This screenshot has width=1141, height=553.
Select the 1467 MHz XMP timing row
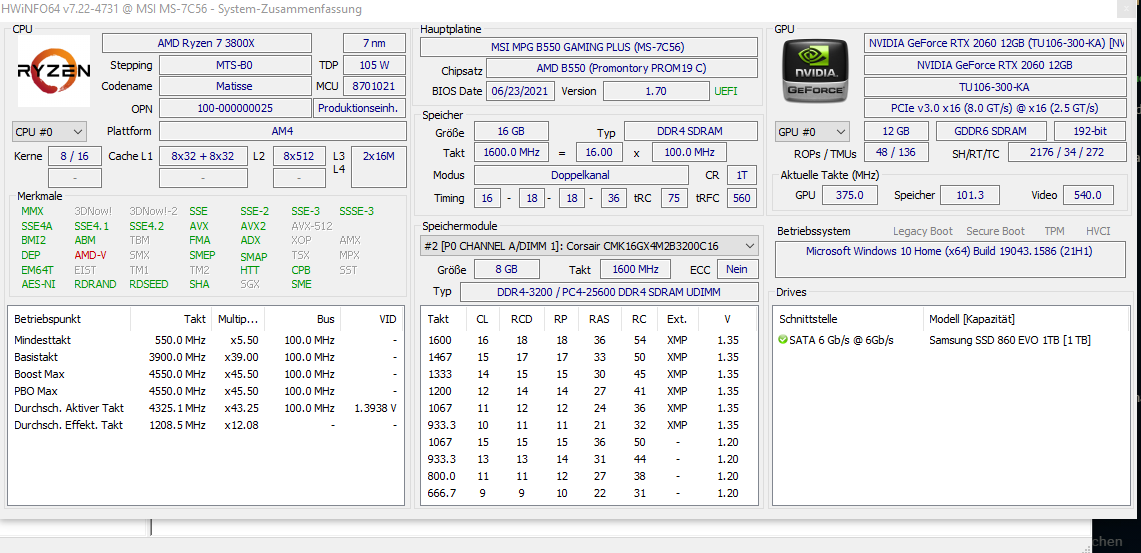coord(589,357)
